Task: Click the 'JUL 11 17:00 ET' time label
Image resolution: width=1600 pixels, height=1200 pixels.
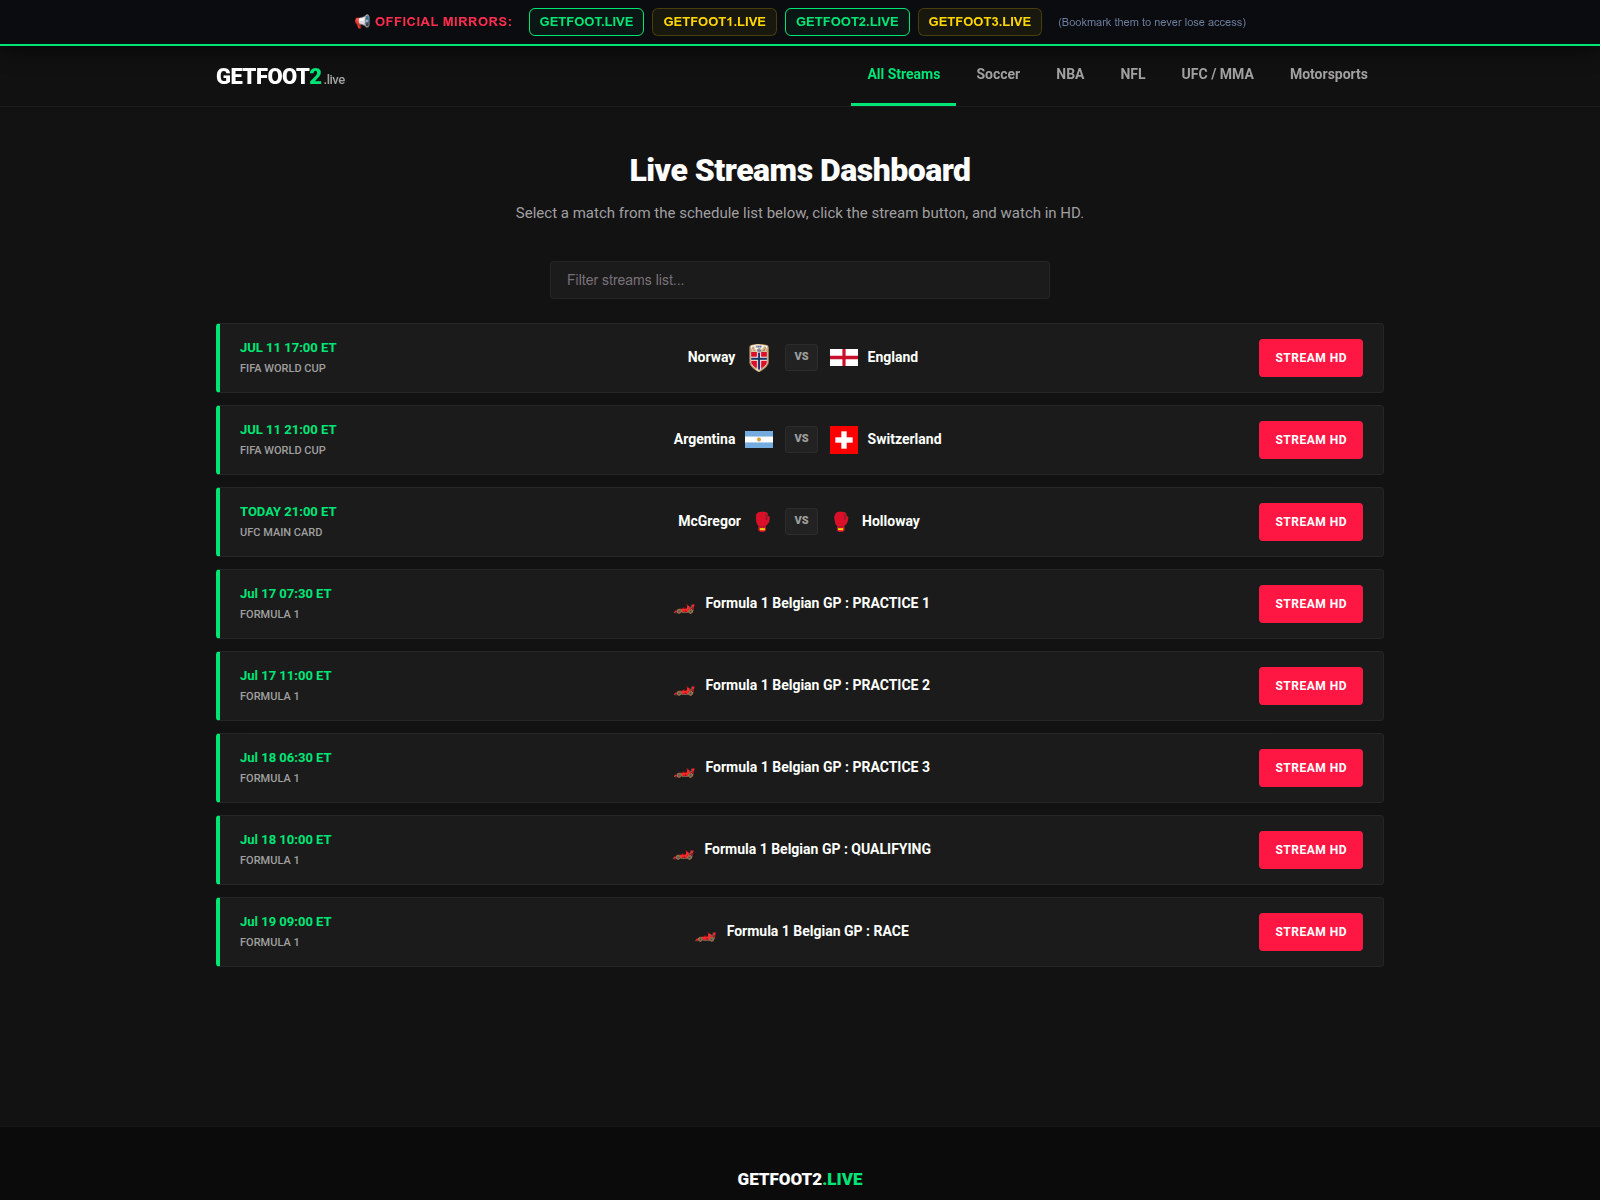Action: point(288,348)
